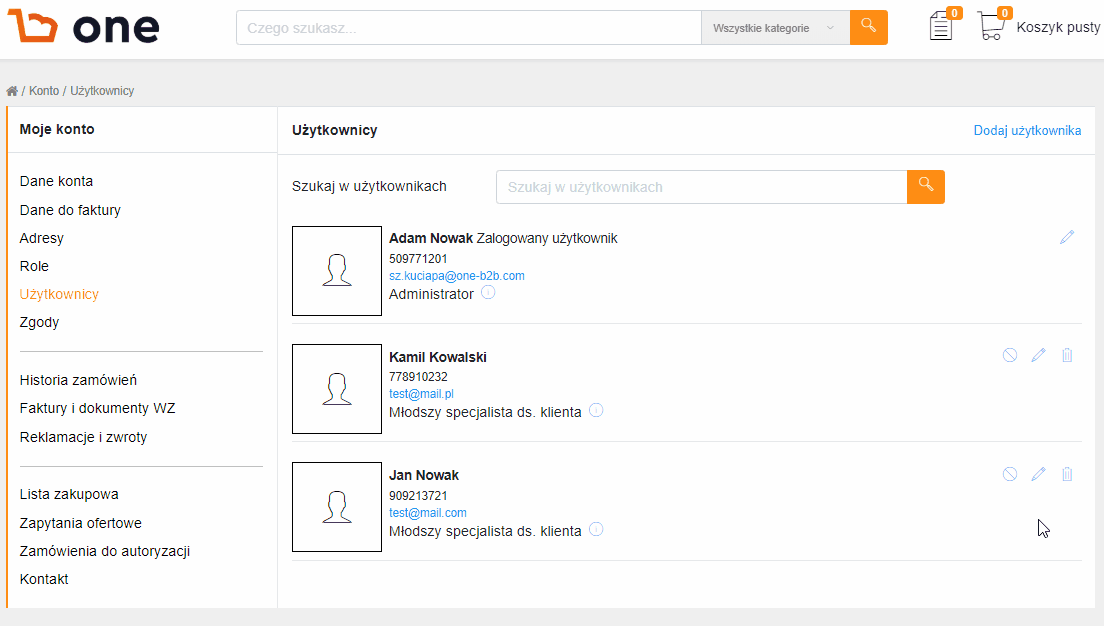Search users with the orange magnifier button
1104x626 pixels.
pyautogui.click(x=926, y=187)
